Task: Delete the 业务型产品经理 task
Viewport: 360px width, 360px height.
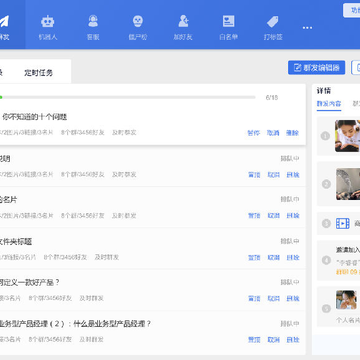Action: click(x=293, y=340)
